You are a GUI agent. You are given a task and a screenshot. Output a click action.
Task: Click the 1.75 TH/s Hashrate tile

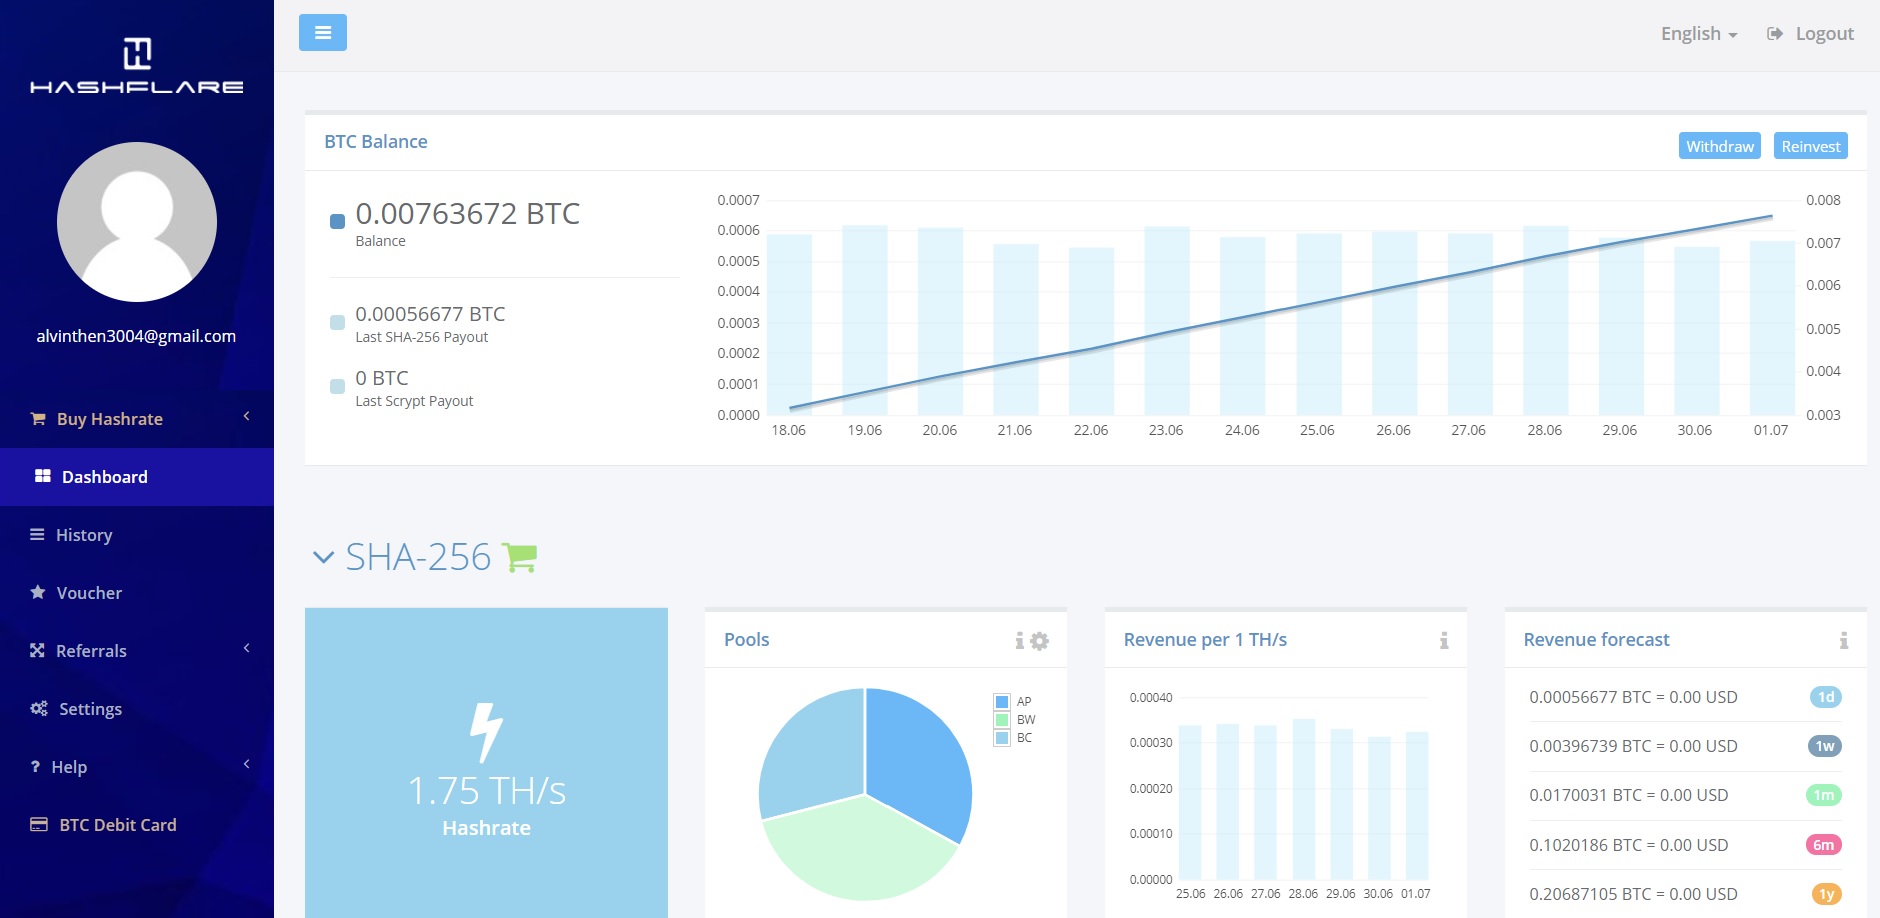point(486,763)
